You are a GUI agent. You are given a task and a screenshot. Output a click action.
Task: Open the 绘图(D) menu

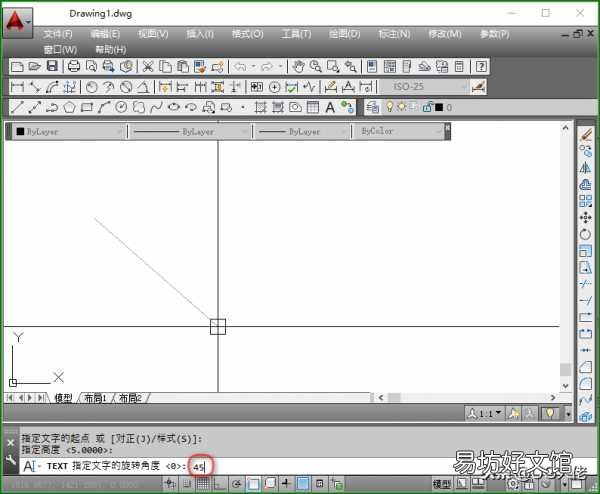coord(344,34)
